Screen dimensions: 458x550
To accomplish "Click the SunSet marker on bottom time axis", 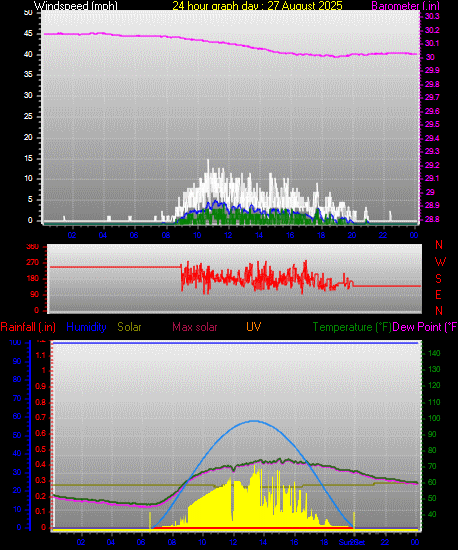I will point(352,542).
